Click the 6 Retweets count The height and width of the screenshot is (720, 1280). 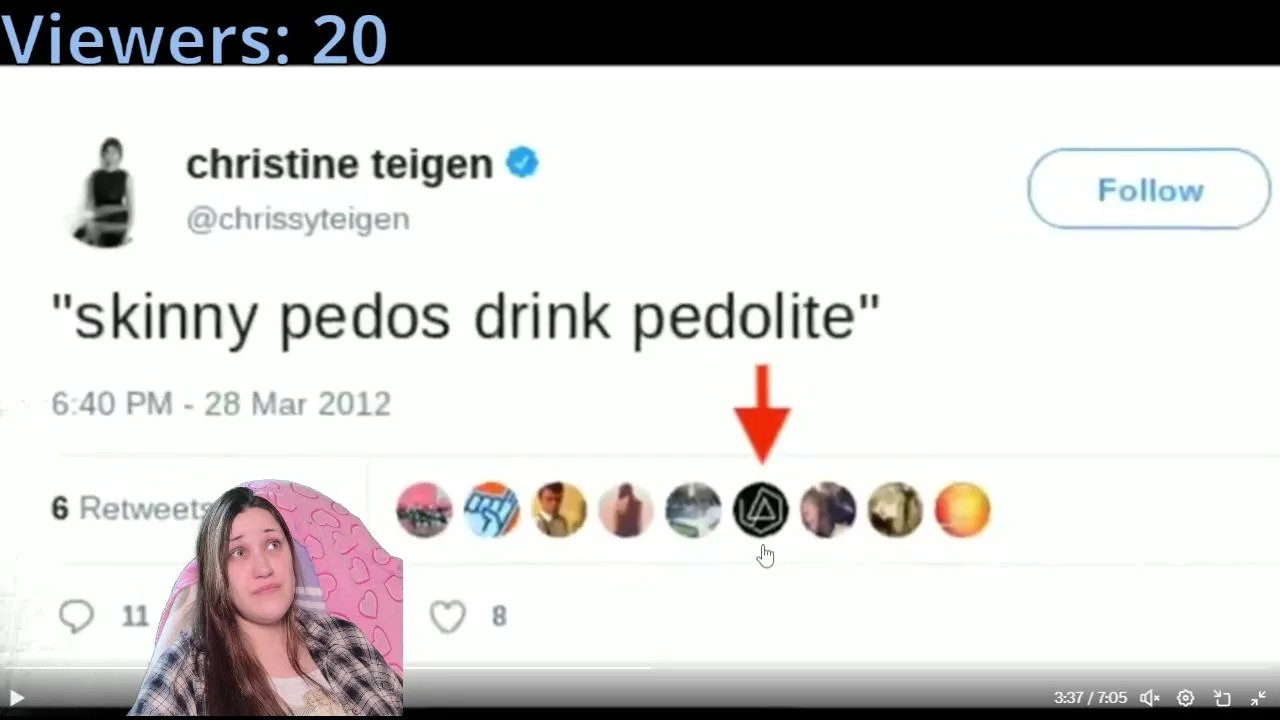pyautogui.click(x=130, y=508)
